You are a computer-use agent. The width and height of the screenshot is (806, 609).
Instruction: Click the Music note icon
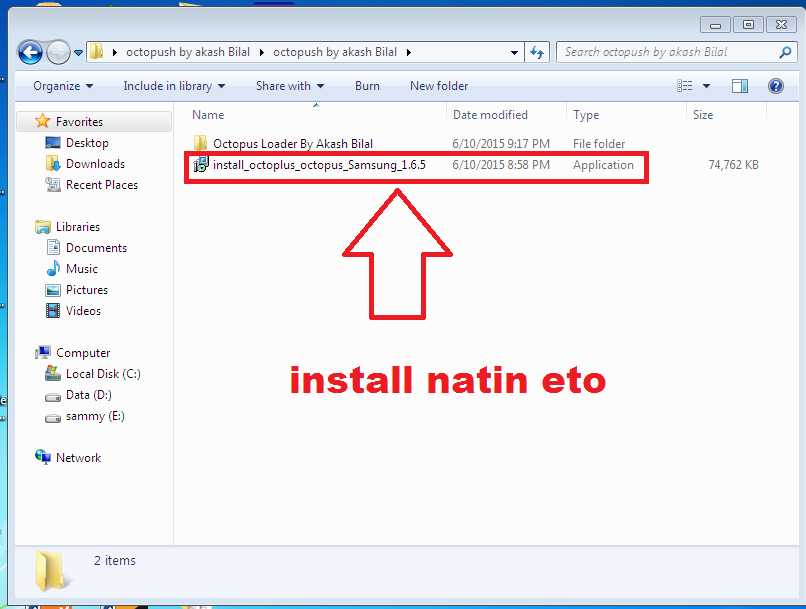click(53, 268)
